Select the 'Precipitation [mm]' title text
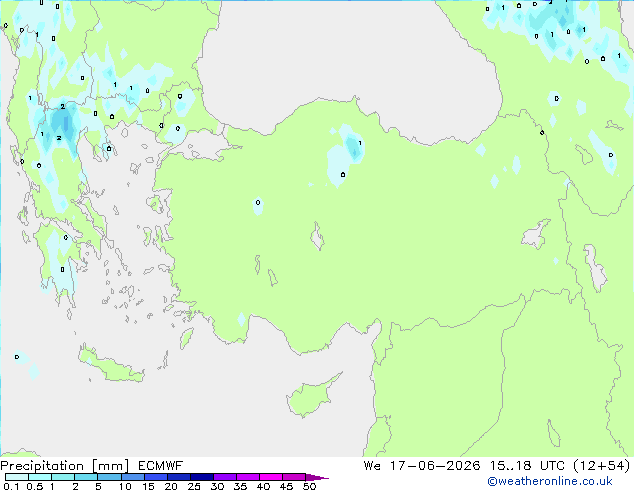Screen dimensions: 634x490 click(65, 466)
